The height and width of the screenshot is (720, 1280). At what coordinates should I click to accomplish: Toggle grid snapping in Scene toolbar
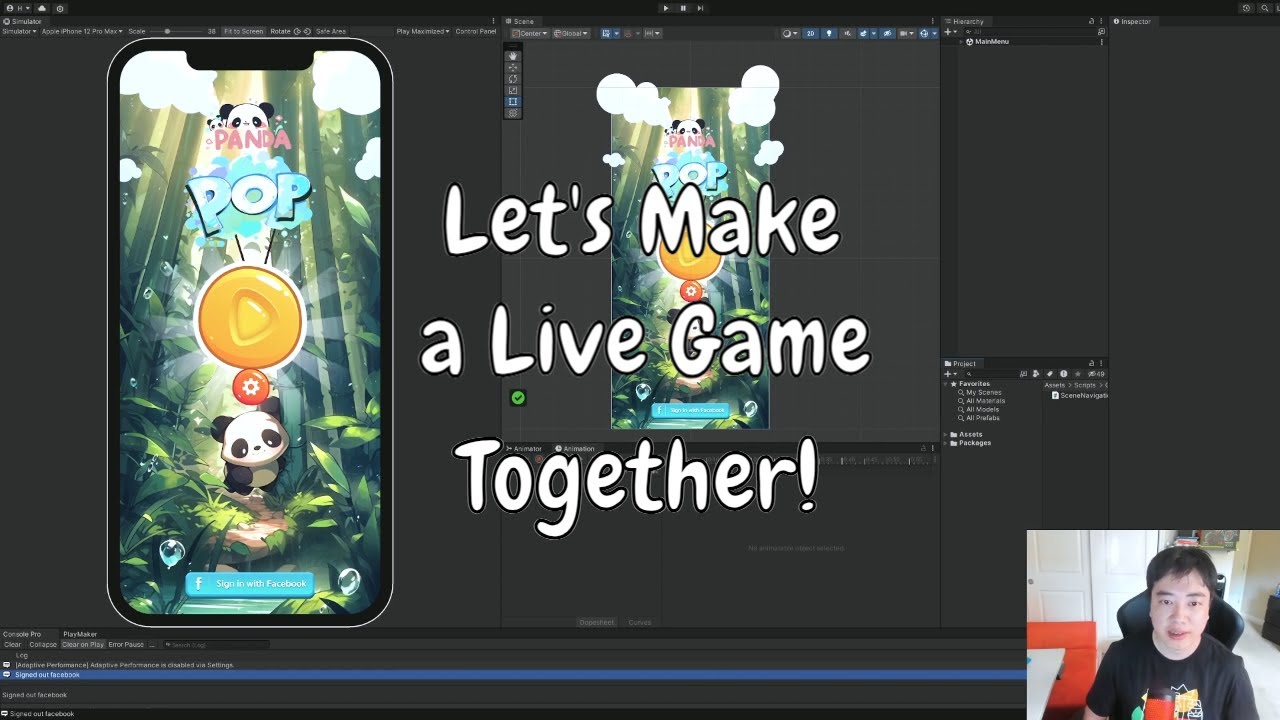point(606,33)
